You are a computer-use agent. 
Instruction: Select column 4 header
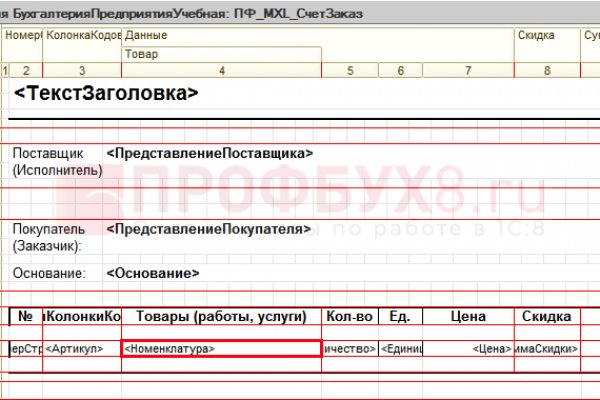[x=221, y=71]
